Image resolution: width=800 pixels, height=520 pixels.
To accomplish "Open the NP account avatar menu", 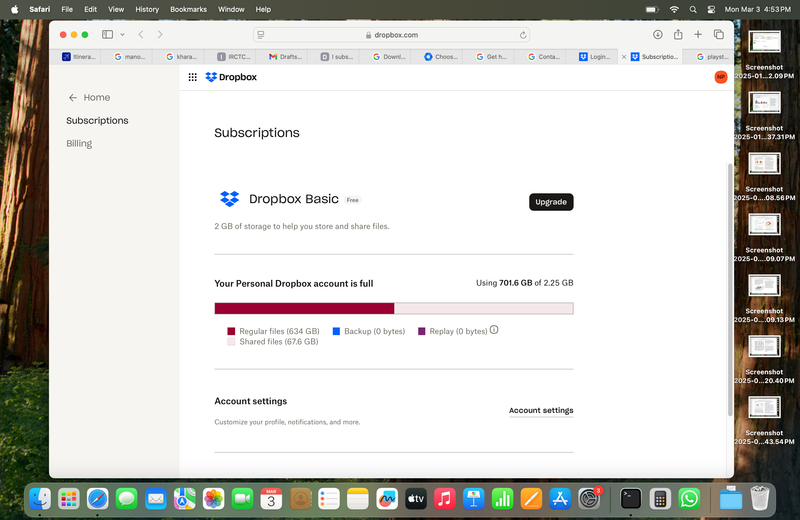I will [720, 77].
